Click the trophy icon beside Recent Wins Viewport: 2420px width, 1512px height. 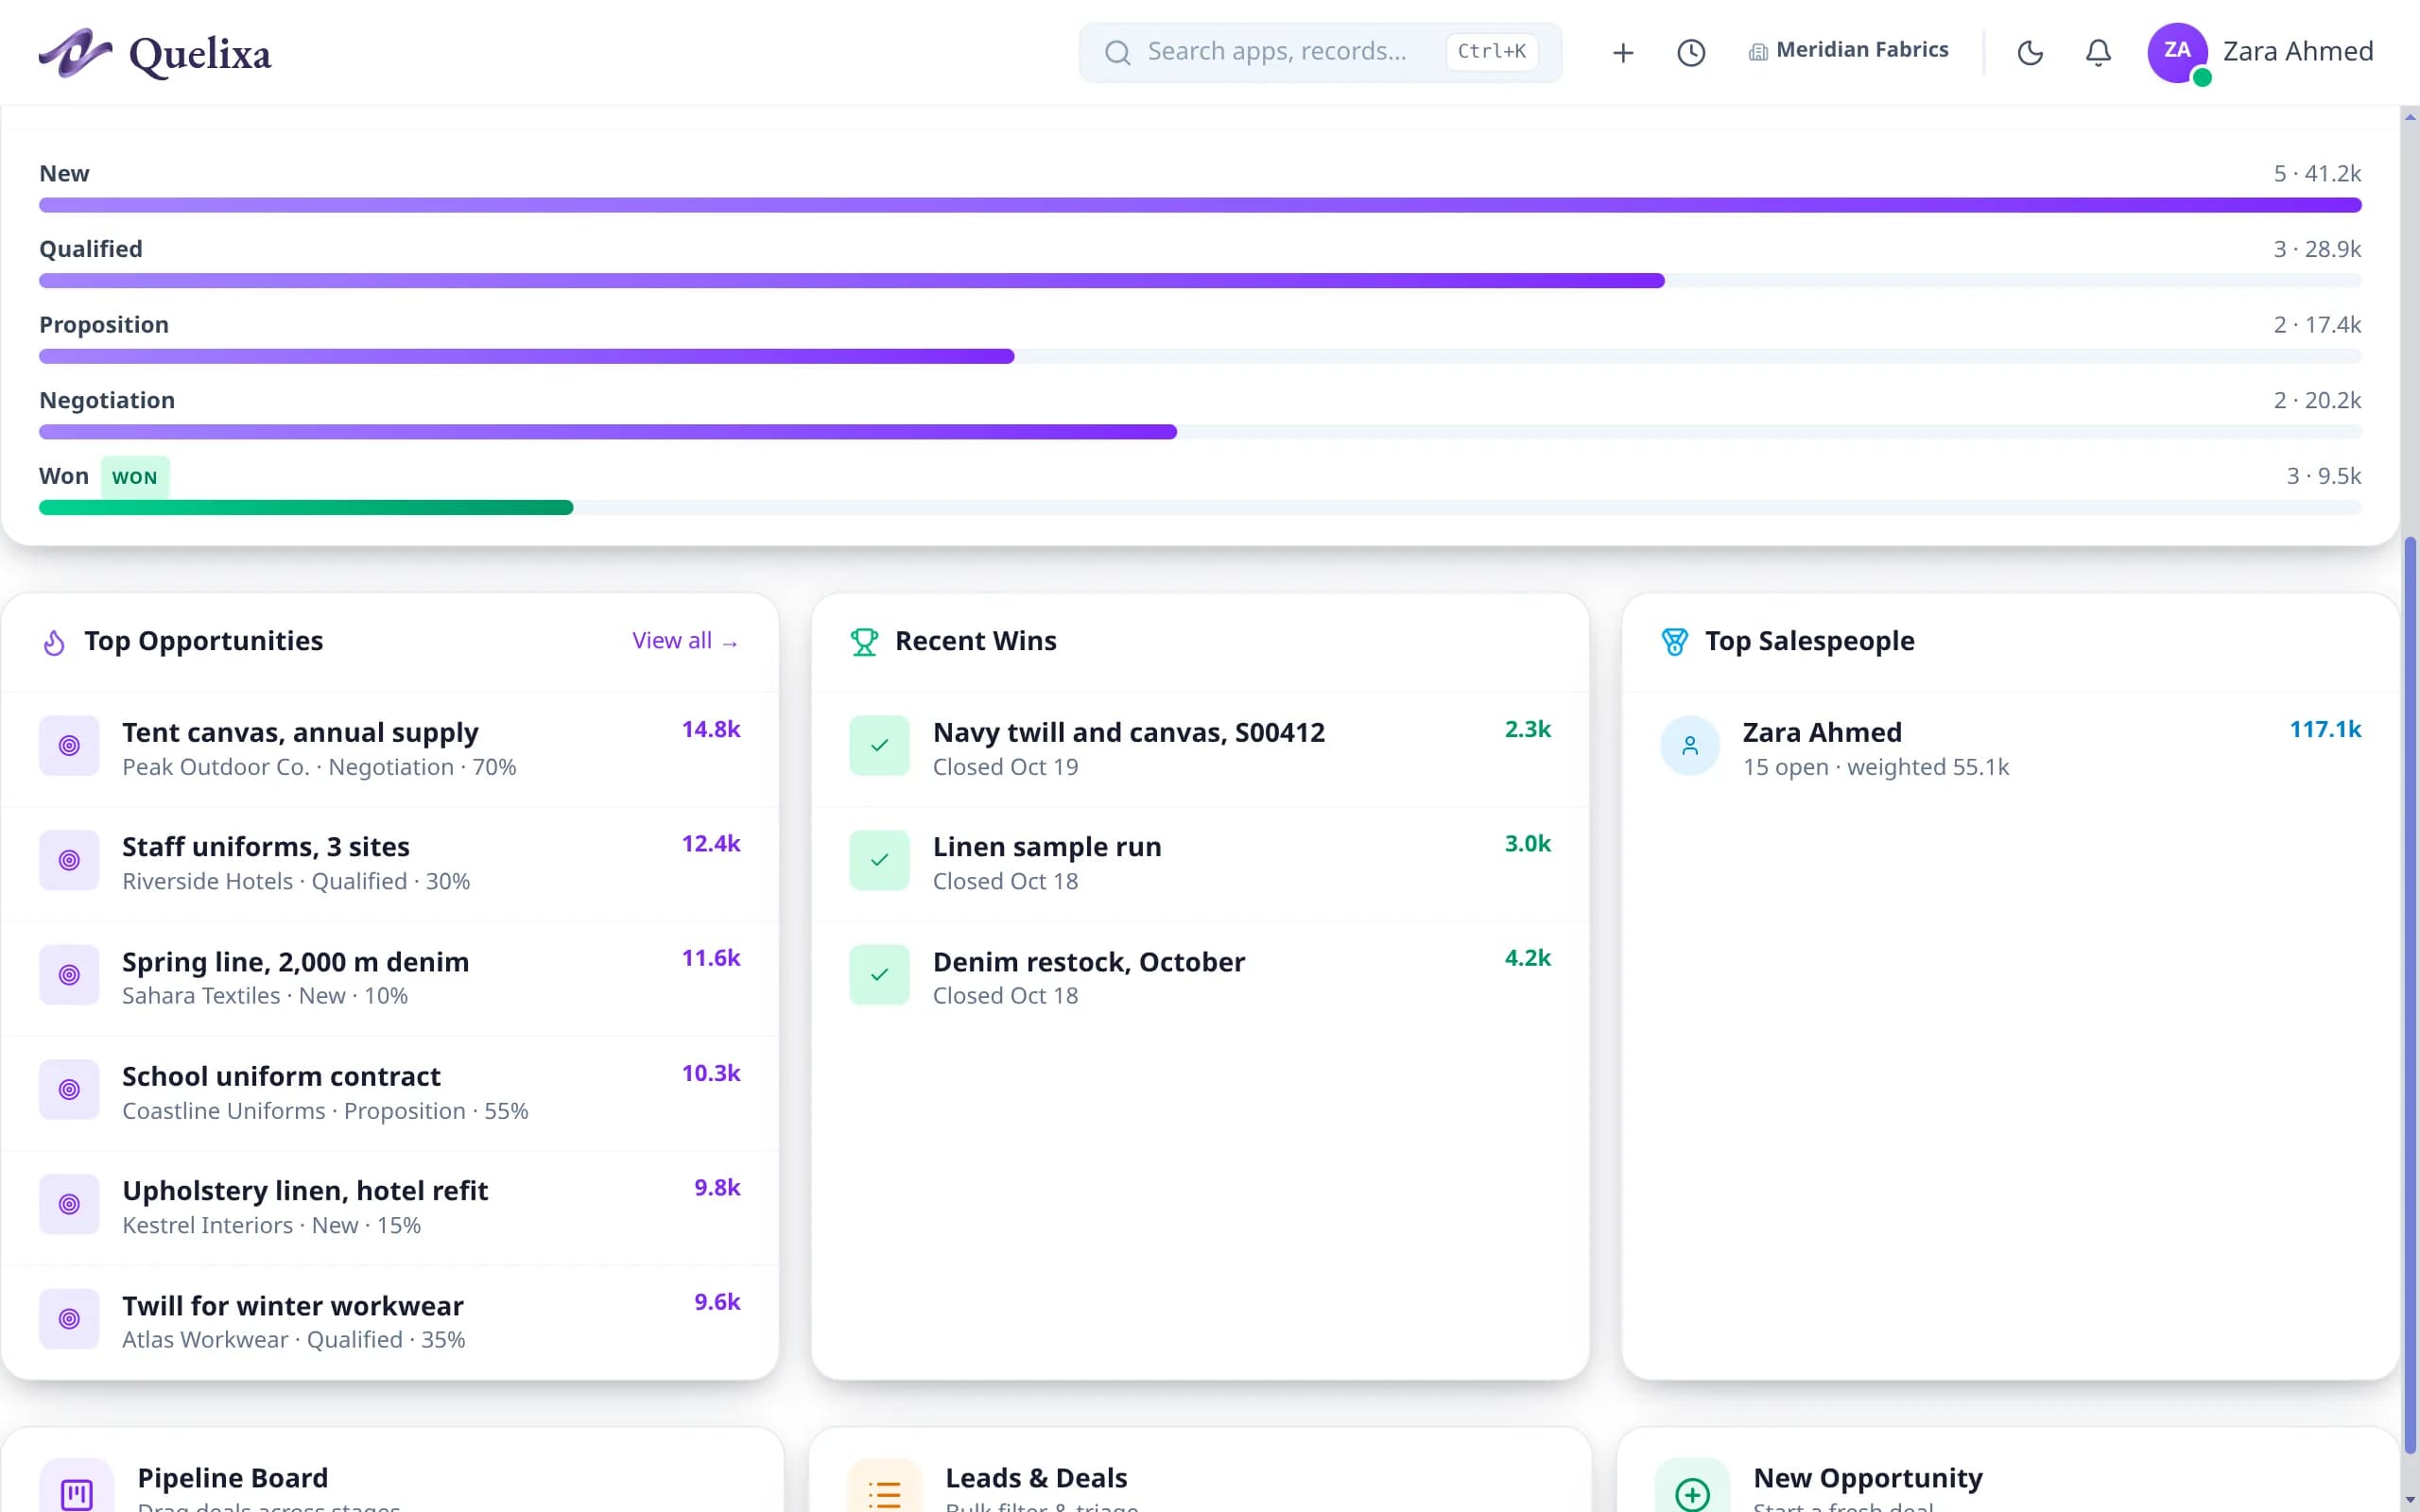click(x=864, y=642)
